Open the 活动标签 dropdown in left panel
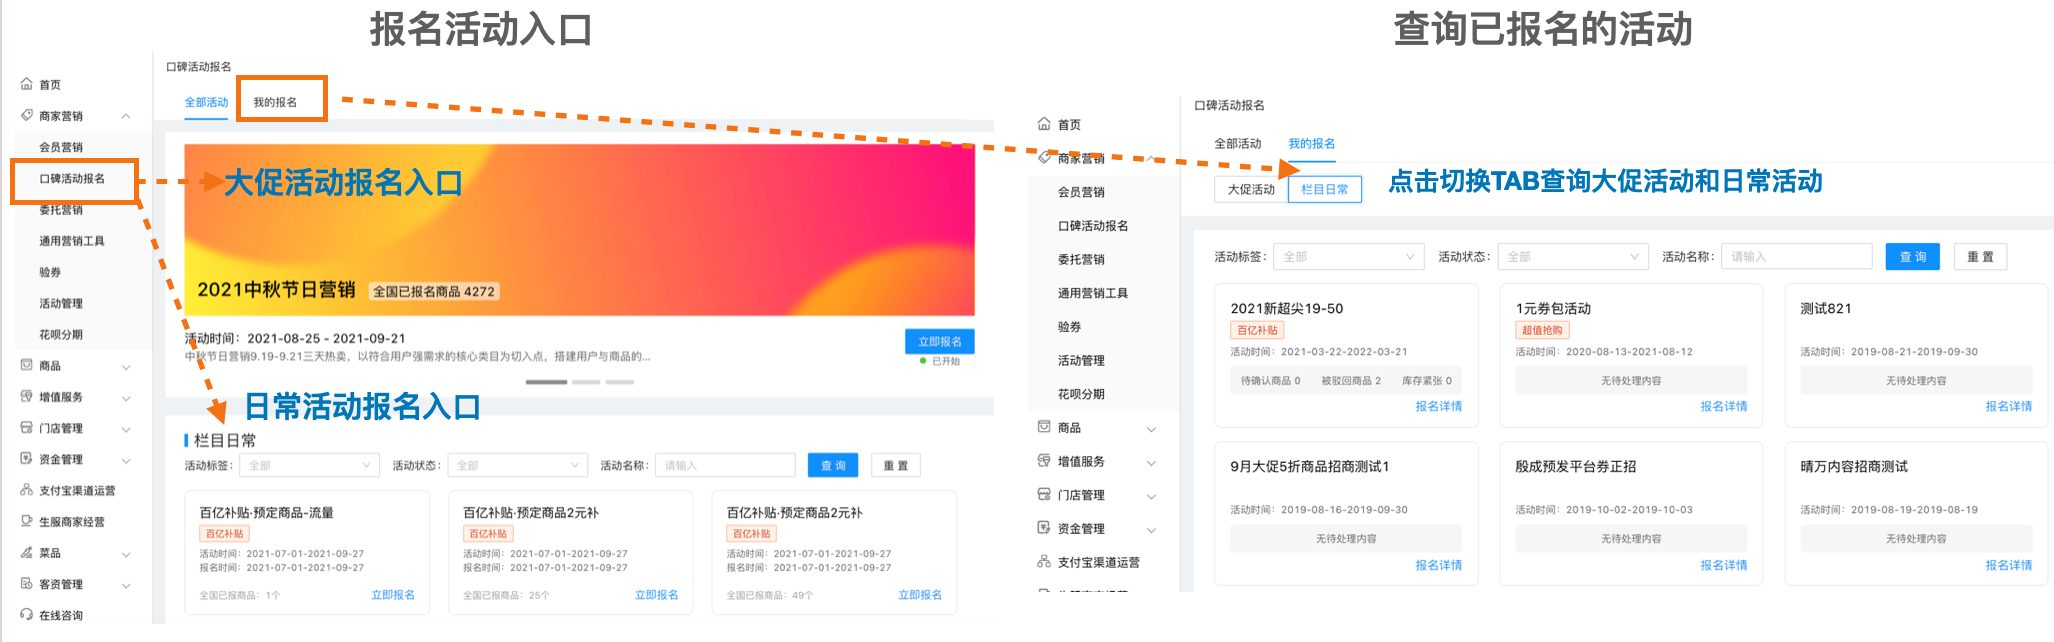This screenshot has width=2054, height=642. [x=310, y=465]
